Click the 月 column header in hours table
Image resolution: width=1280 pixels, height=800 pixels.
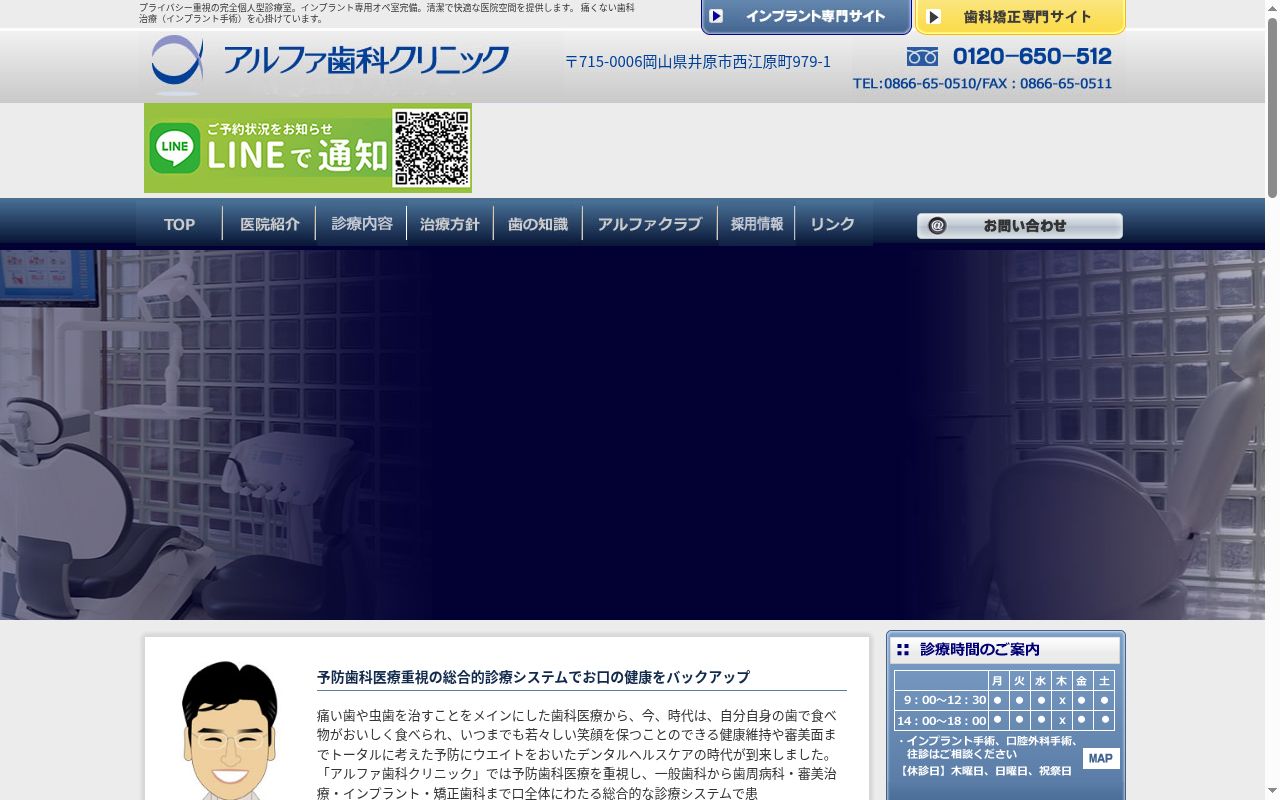997,681
